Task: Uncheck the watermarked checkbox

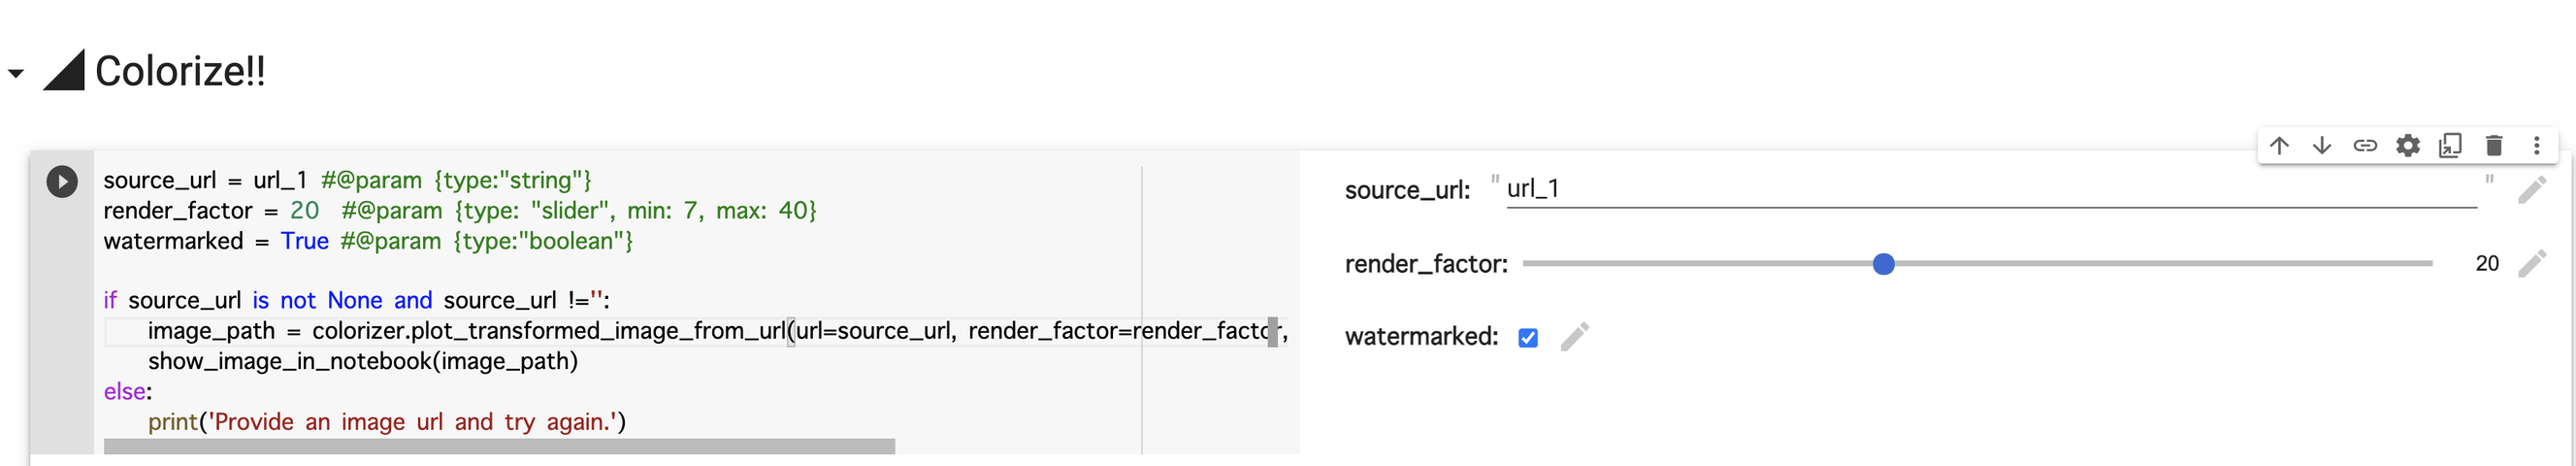Action: (x=1528, y=338)
